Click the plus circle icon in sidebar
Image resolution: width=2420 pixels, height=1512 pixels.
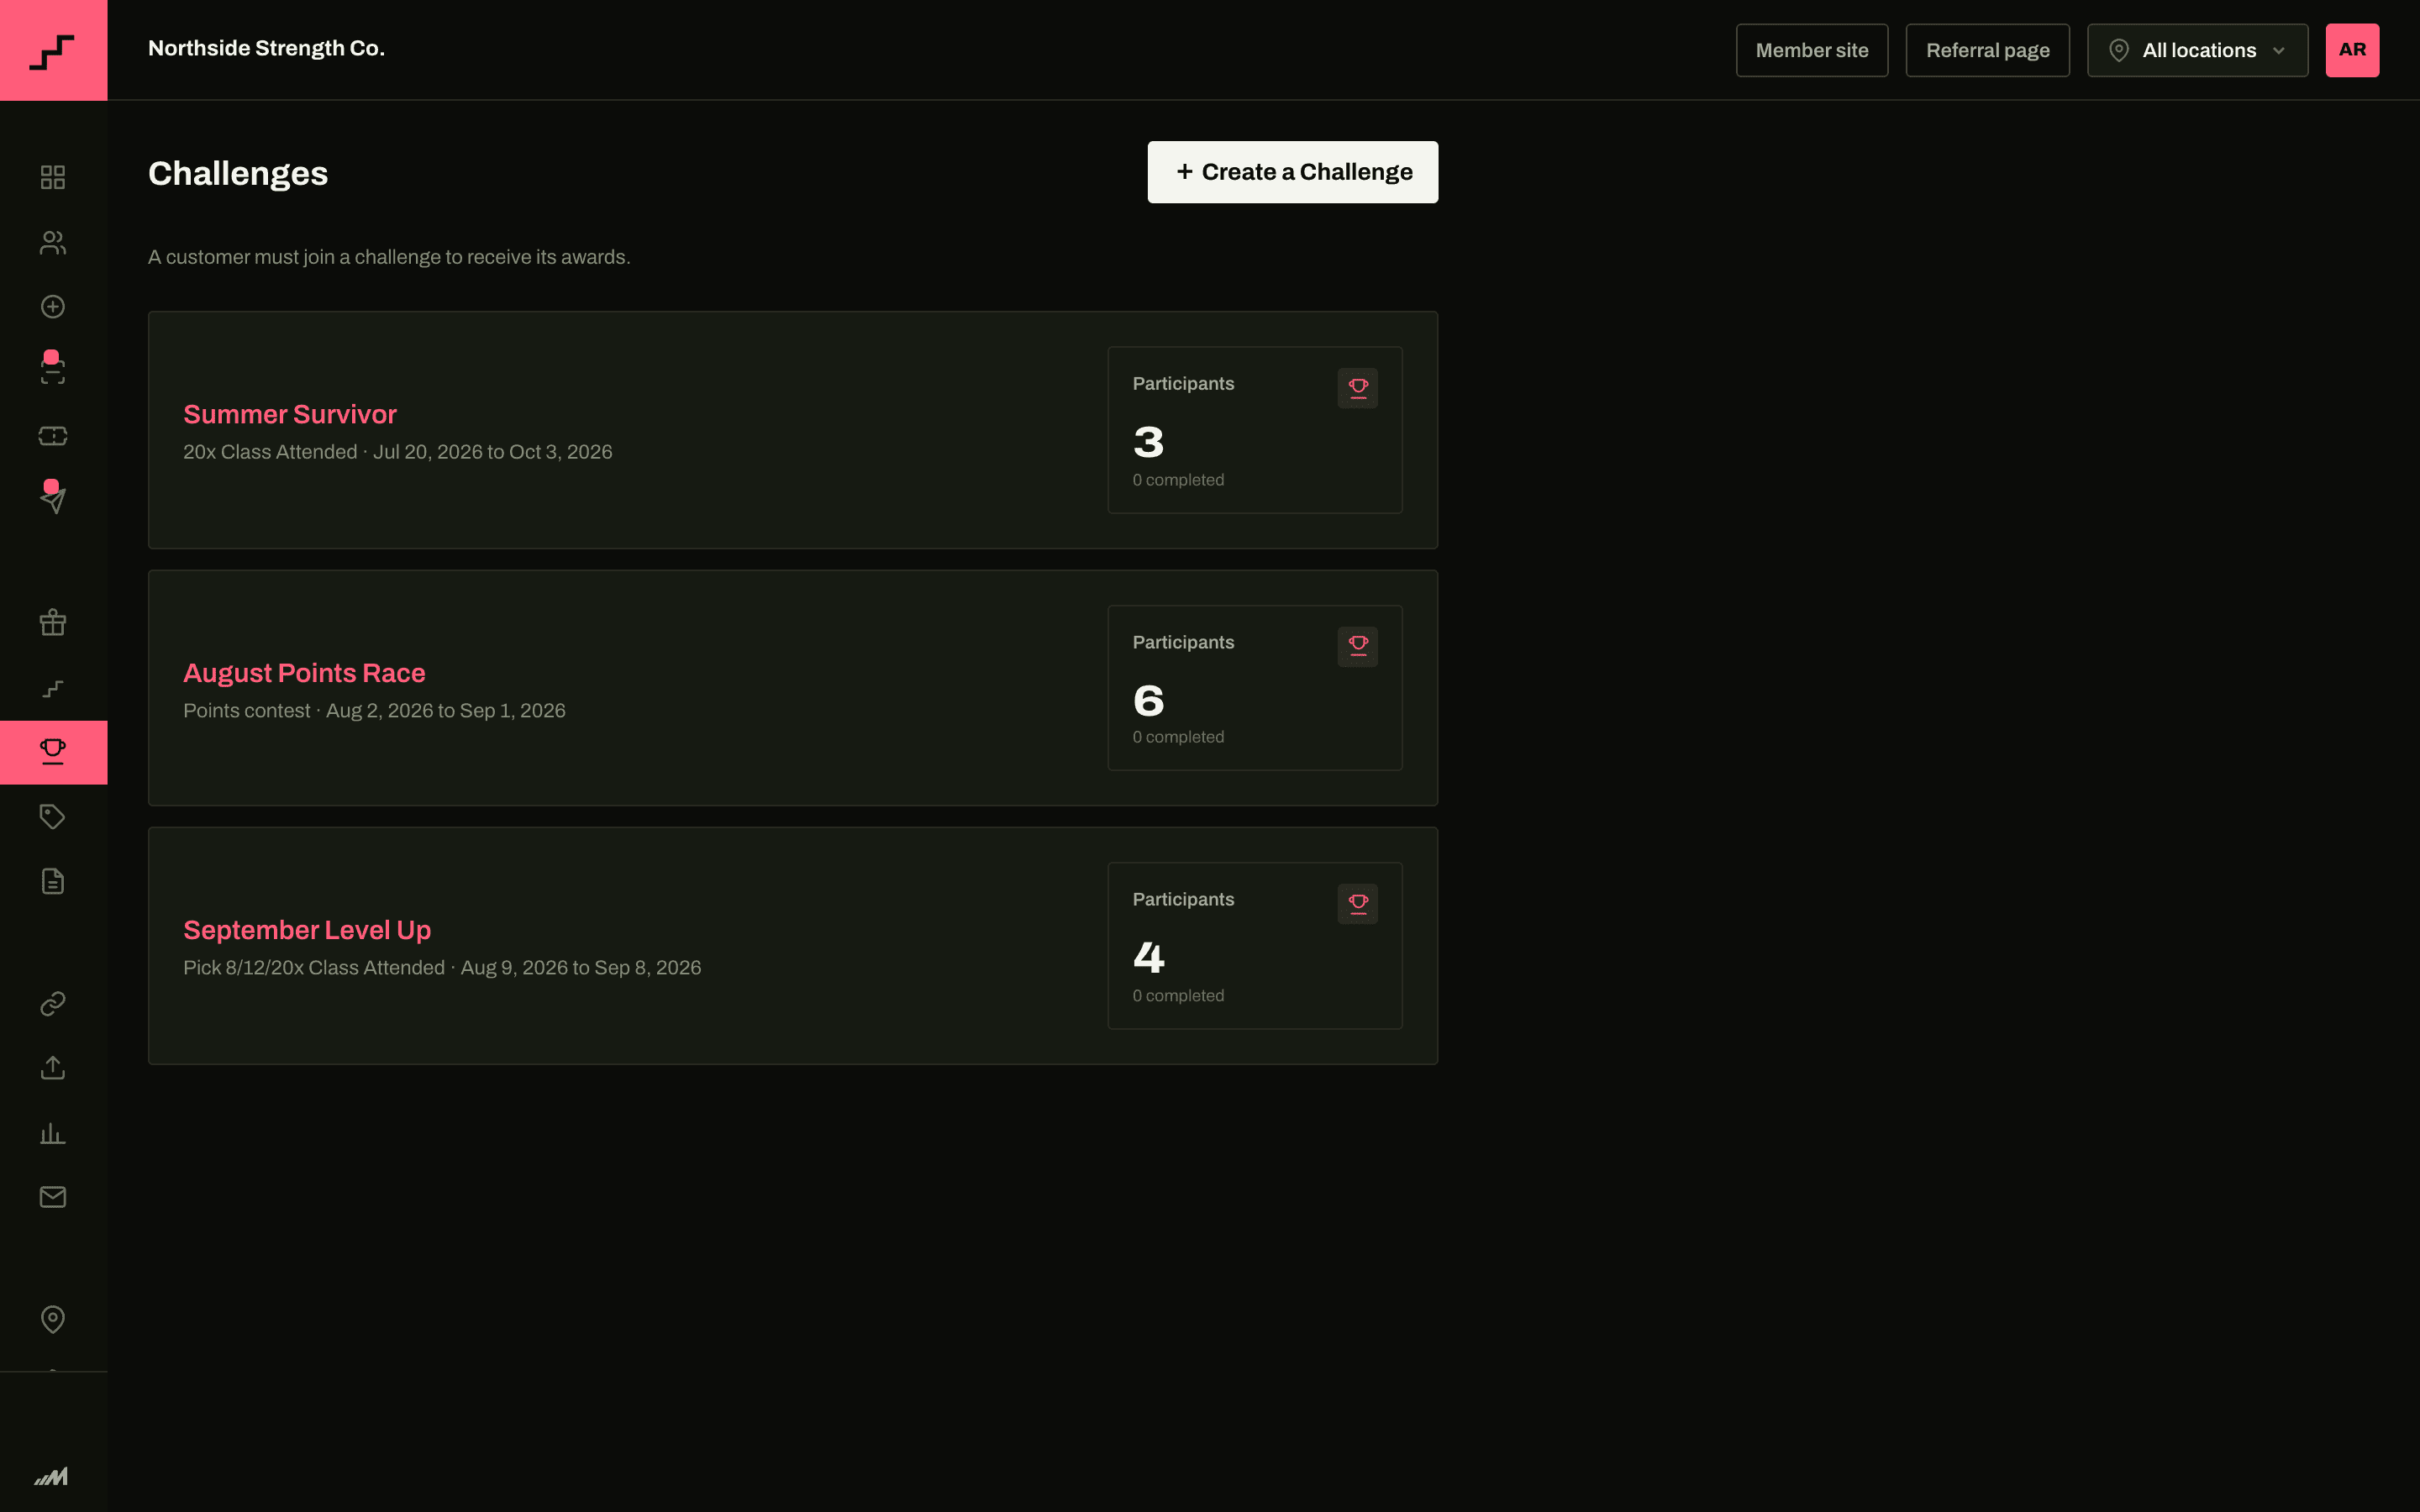tap(53, 307)
